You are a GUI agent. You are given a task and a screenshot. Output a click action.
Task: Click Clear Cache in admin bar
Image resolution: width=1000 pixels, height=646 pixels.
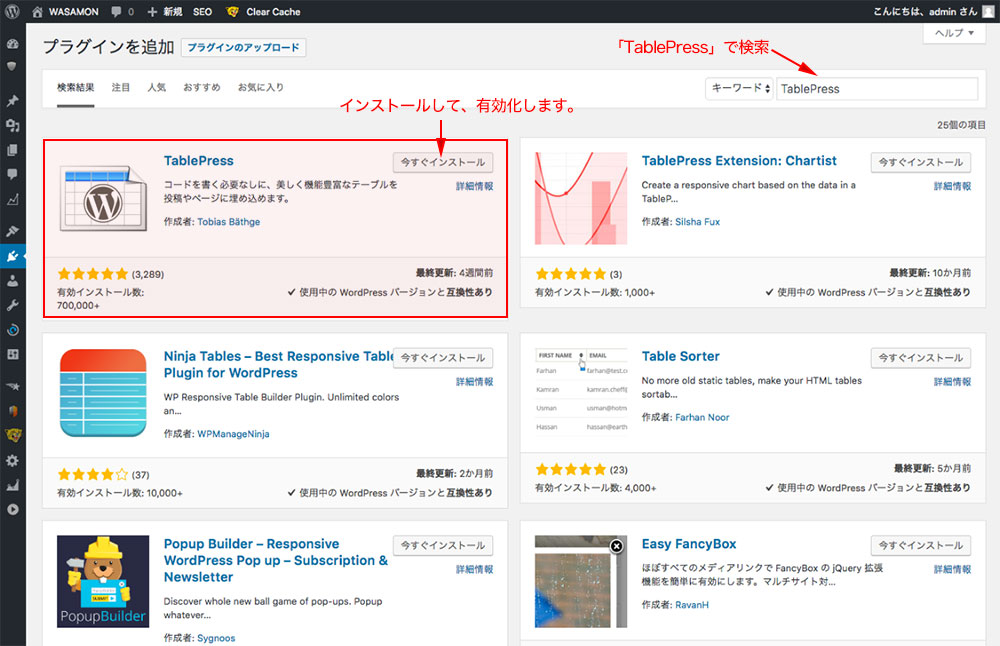point(273,11)
